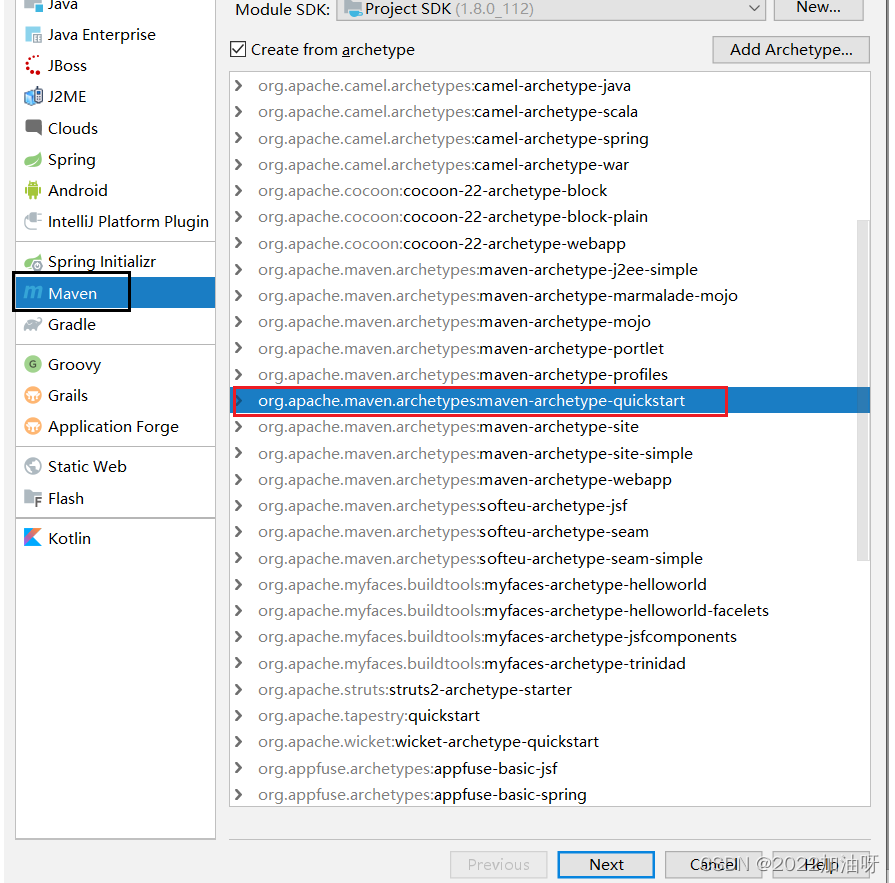The height and width of the screenshot is (883, 895).
Task: Expand camel-archetype-scala entry
Action: click(x=239, y=112)
